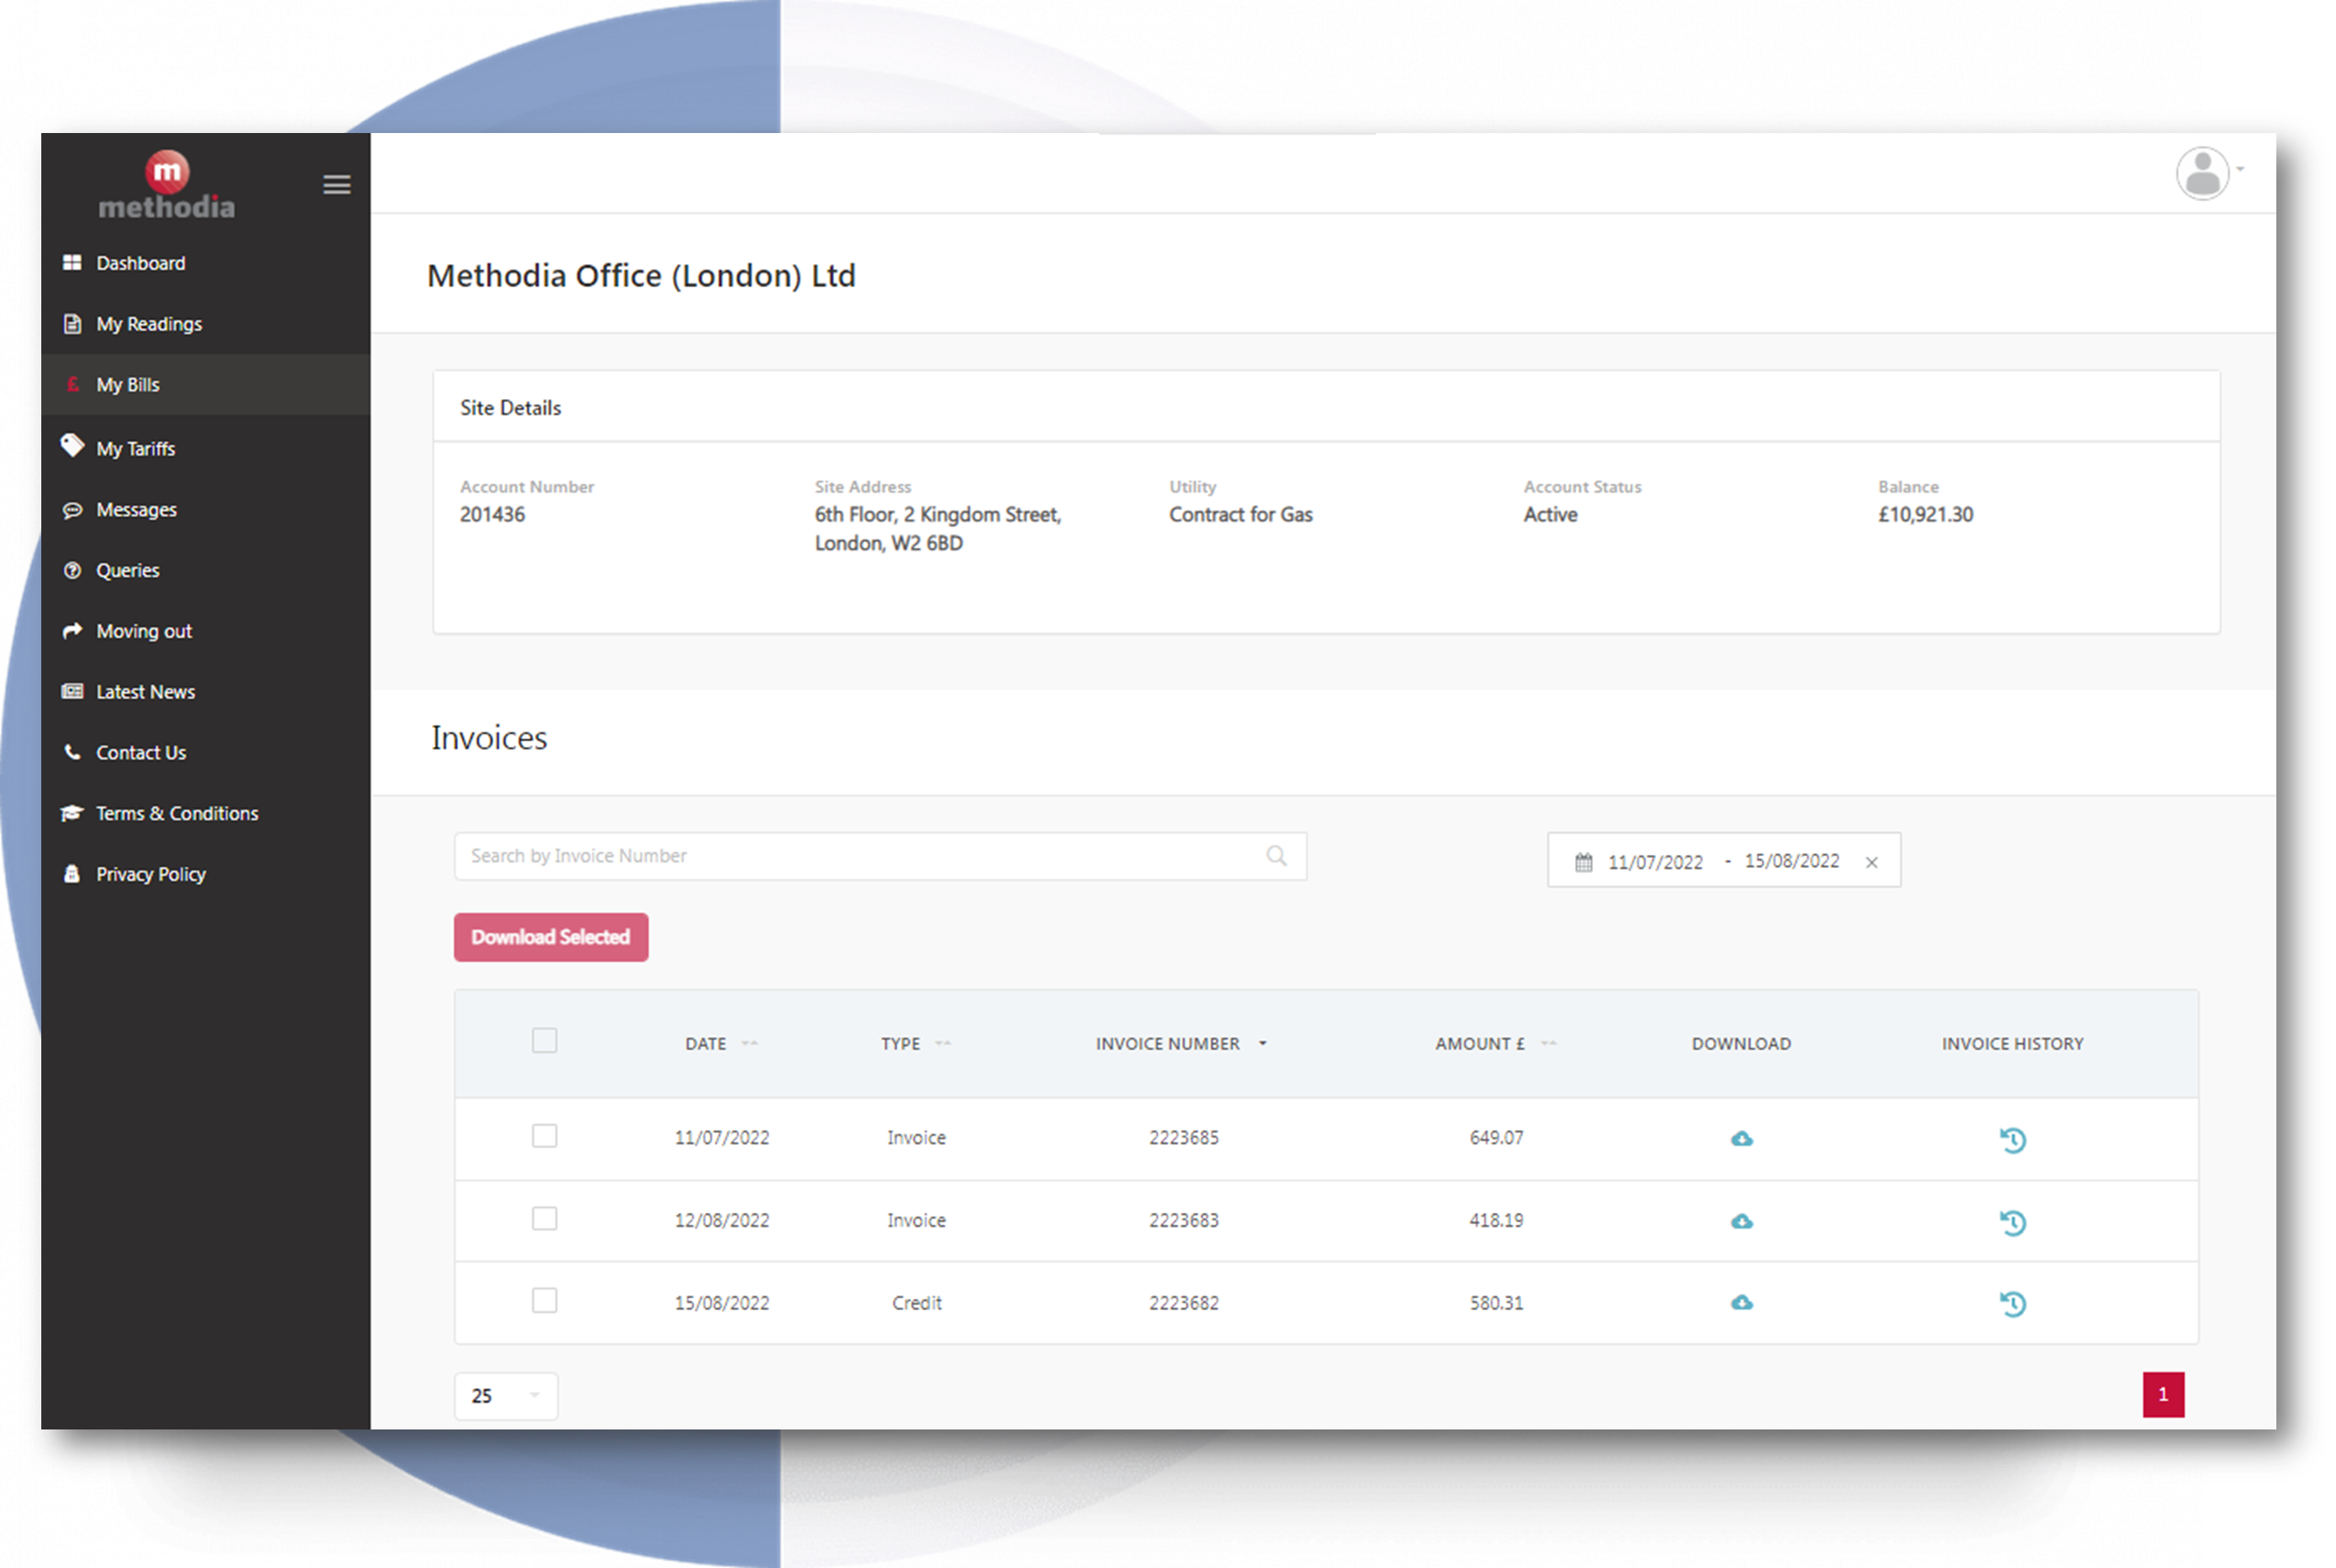Select the checkbox for 15/08/2022 credit

click(545, 1301)
